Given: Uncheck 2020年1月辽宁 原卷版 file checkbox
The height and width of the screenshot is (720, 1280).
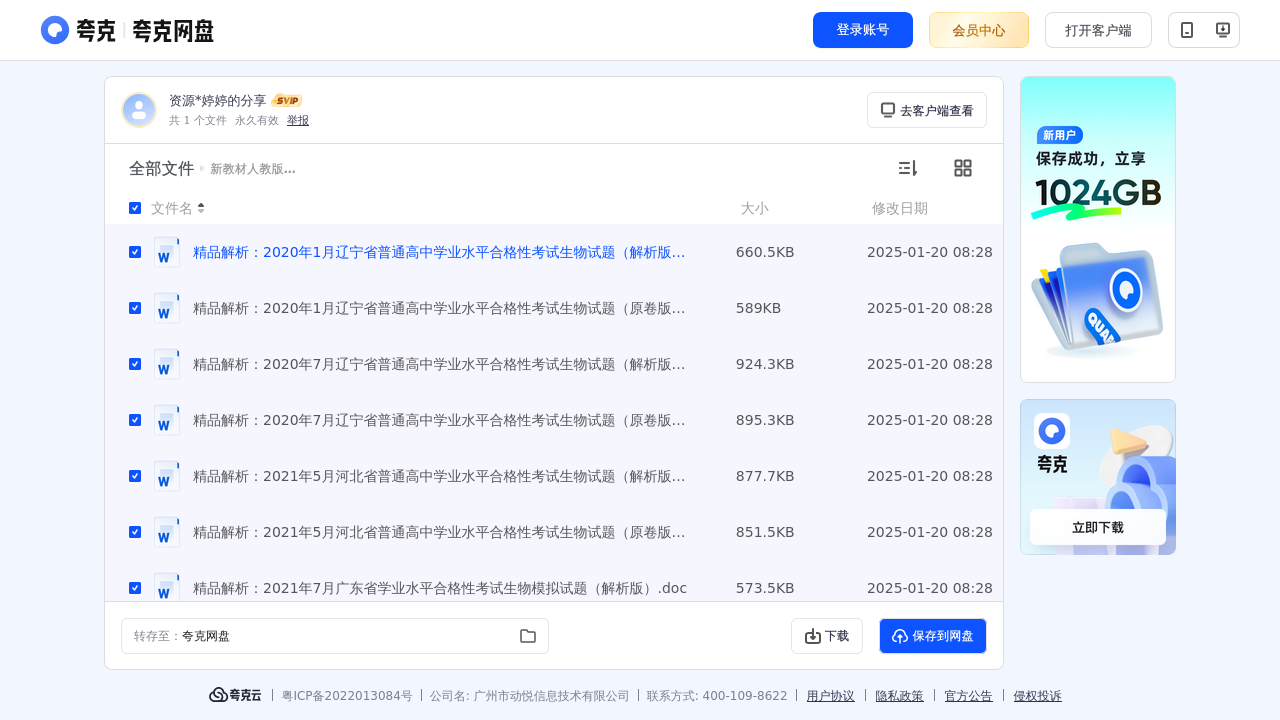Looking at the screenshot, I should click(135, 308).
